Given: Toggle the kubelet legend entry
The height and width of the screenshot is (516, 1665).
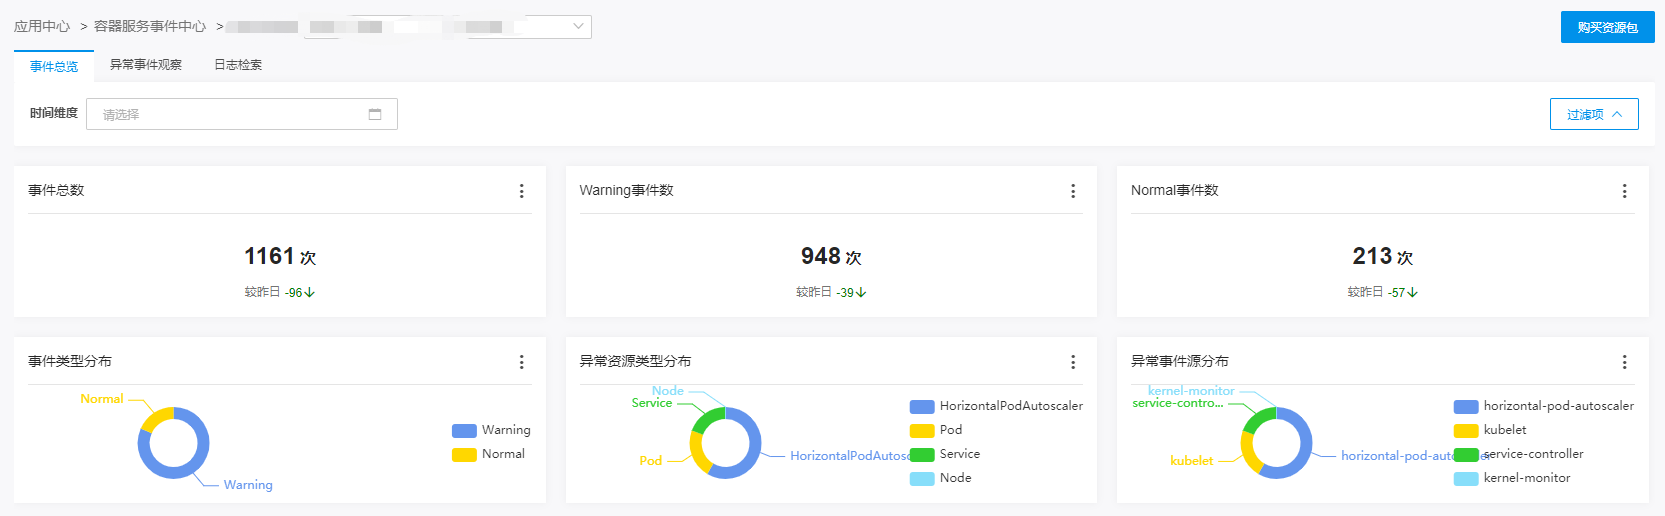Looking at the screenshot, I should click(1490, 430).
